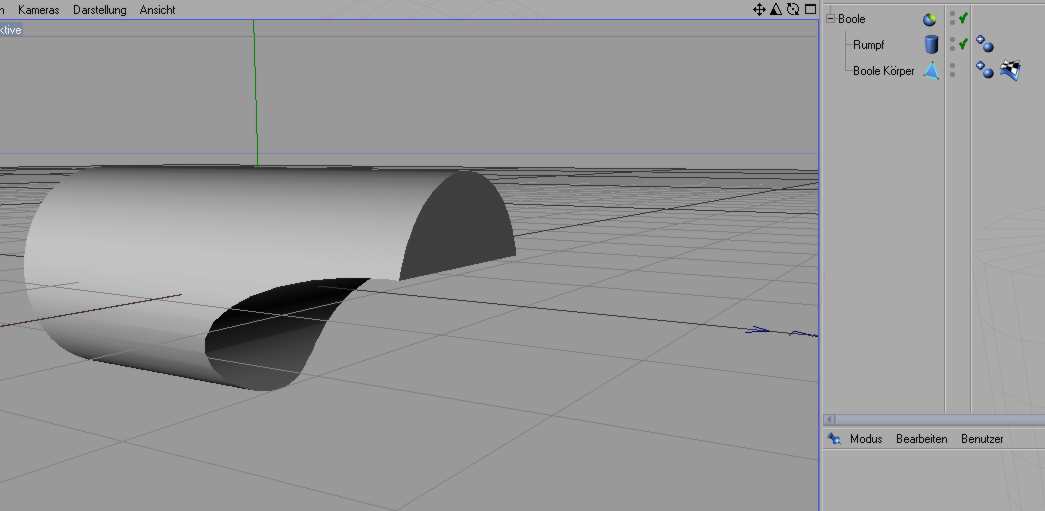Select the Phong tag on Boole Körper
Image resolution: width=1045 pixels, height=511 pixels.
(985, 70)
